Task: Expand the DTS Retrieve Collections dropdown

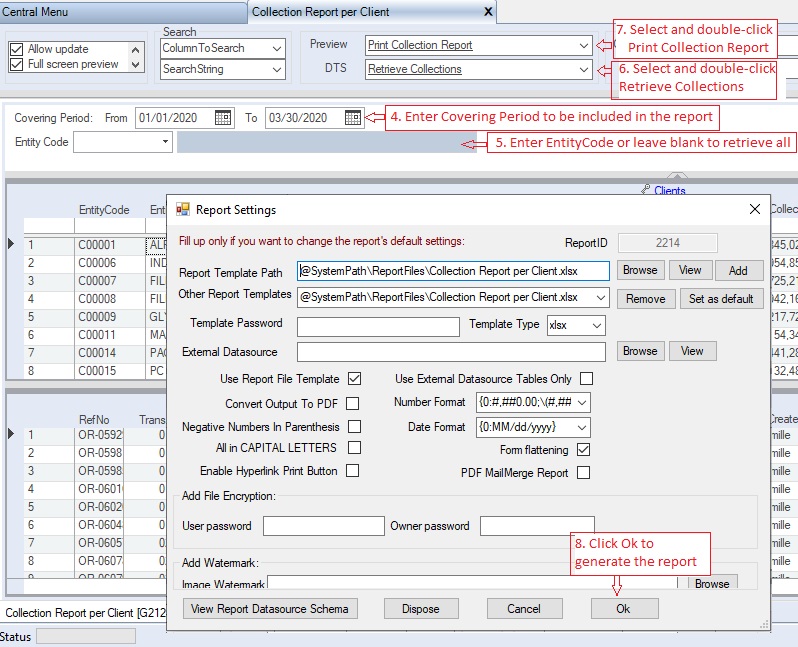Action: (x=584, y=69)
